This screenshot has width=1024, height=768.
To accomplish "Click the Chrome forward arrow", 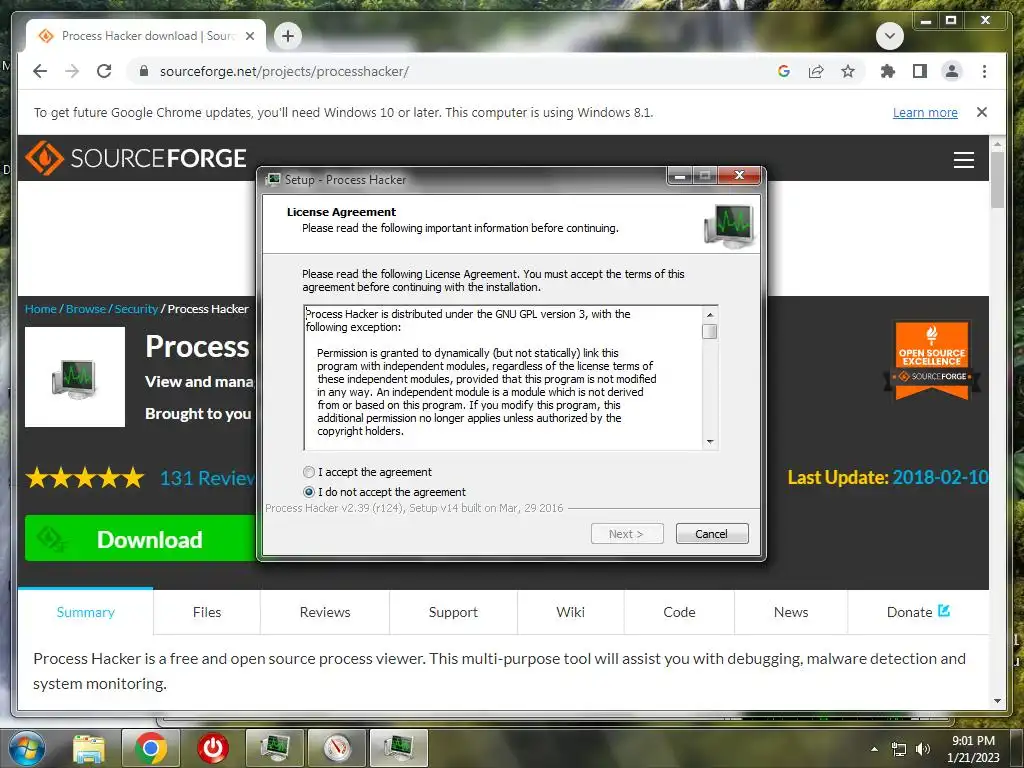I will tap(72, 71).
